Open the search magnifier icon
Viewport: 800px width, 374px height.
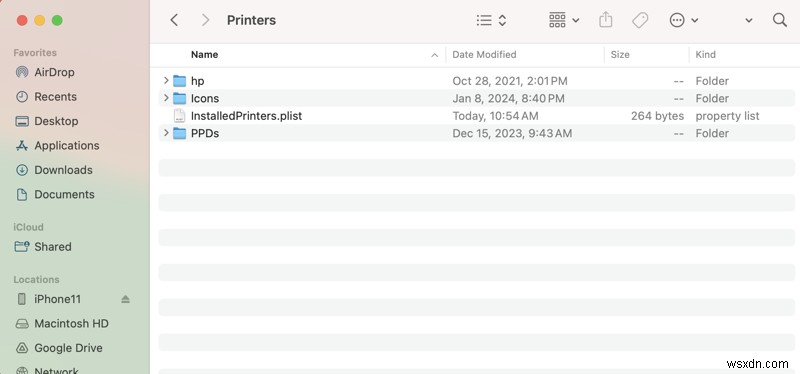[780, 20]
